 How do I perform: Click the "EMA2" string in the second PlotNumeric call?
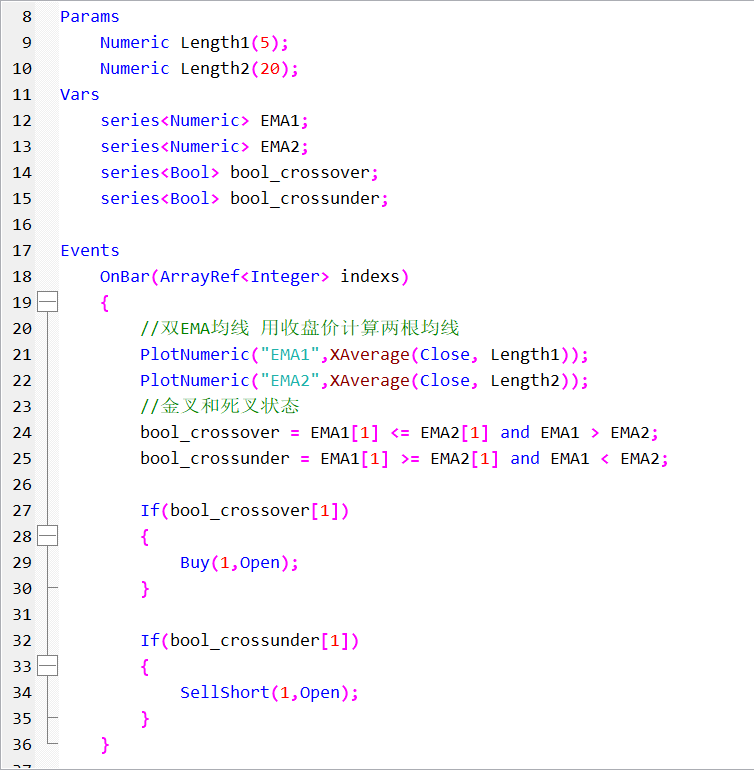click(x=285, y=380)
